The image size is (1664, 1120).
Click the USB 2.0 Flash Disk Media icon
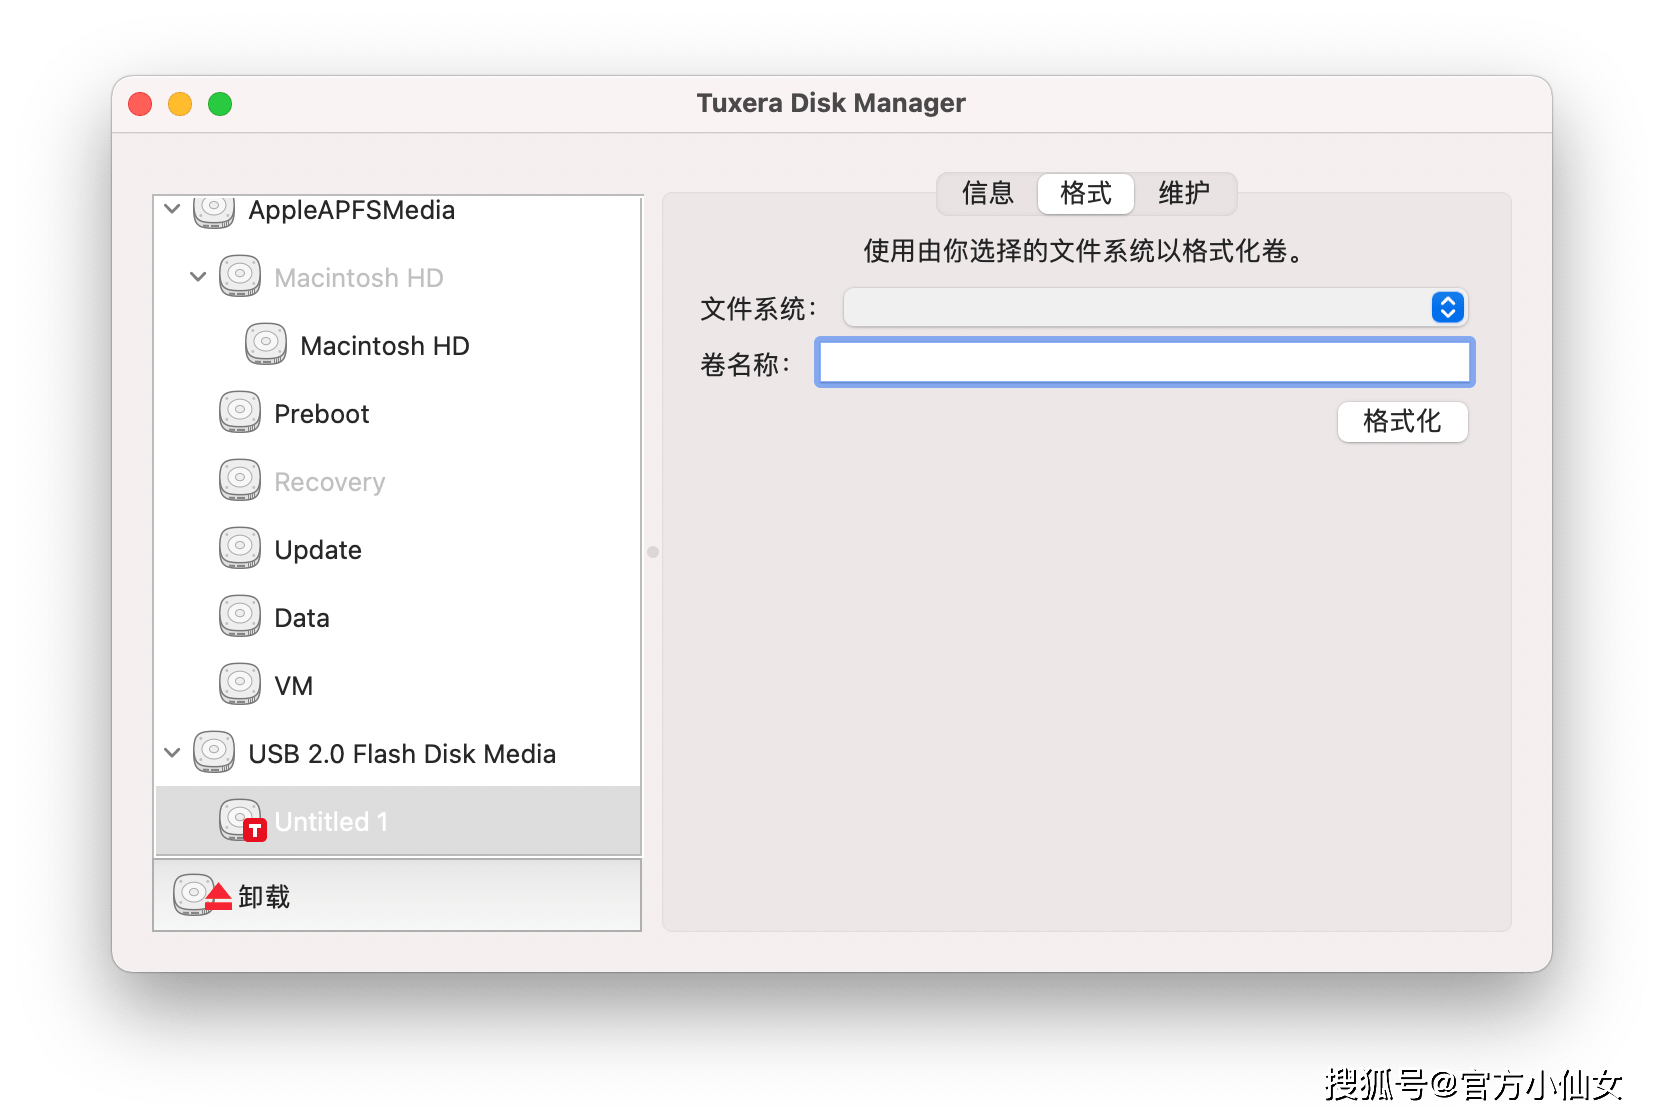[214, 753]
